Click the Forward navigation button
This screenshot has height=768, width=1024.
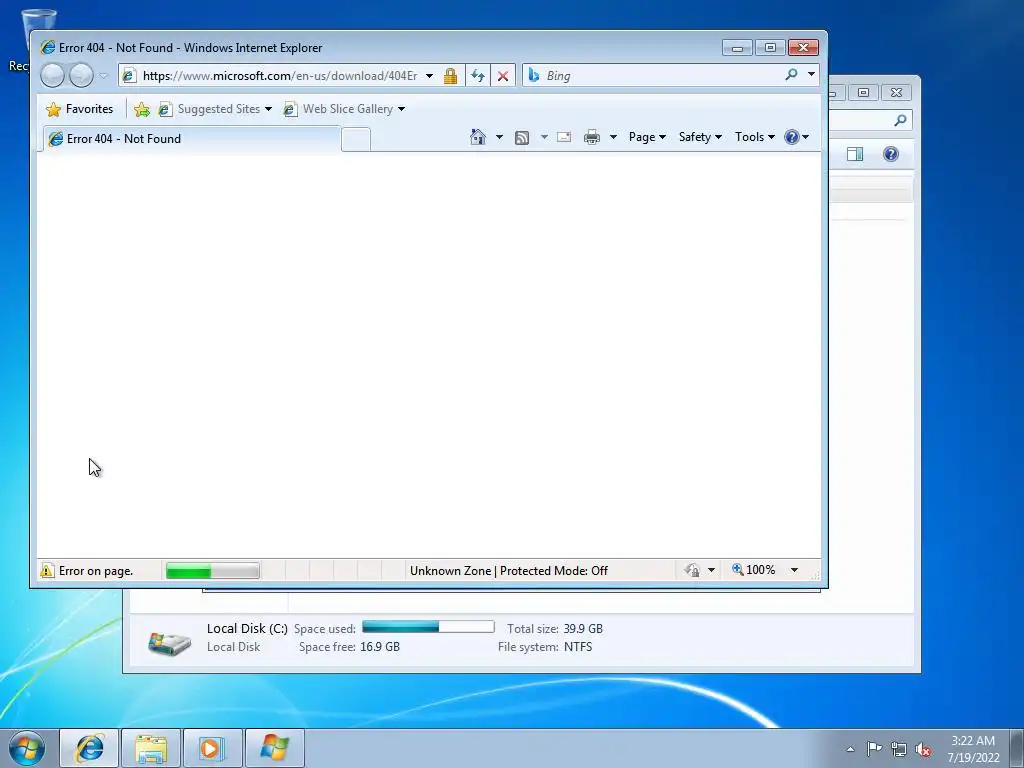(81, 76)
